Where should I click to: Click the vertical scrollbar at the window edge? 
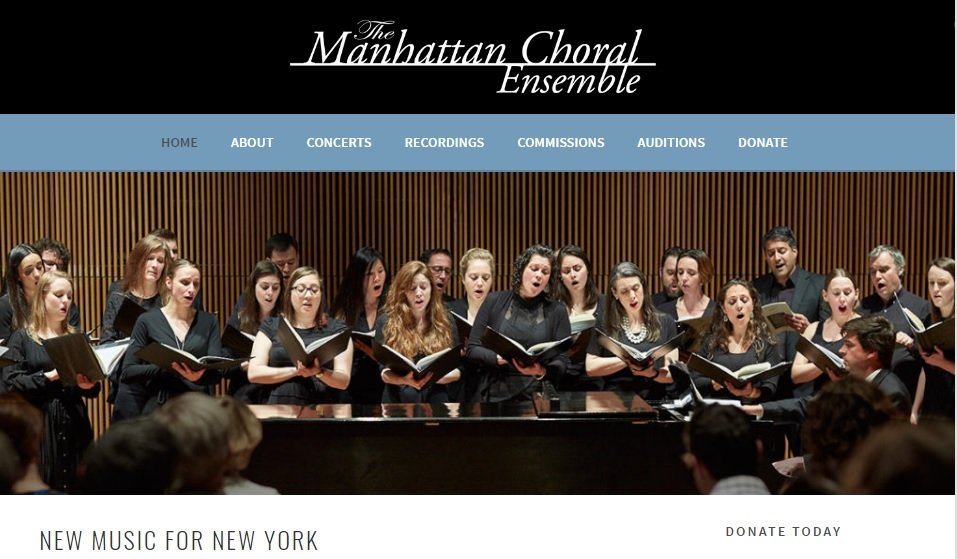coord(955,280)
